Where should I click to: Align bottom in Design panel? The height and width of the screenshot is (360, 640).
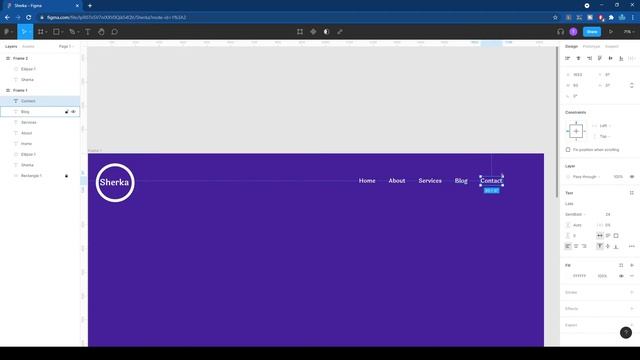(x=621, y=58)
